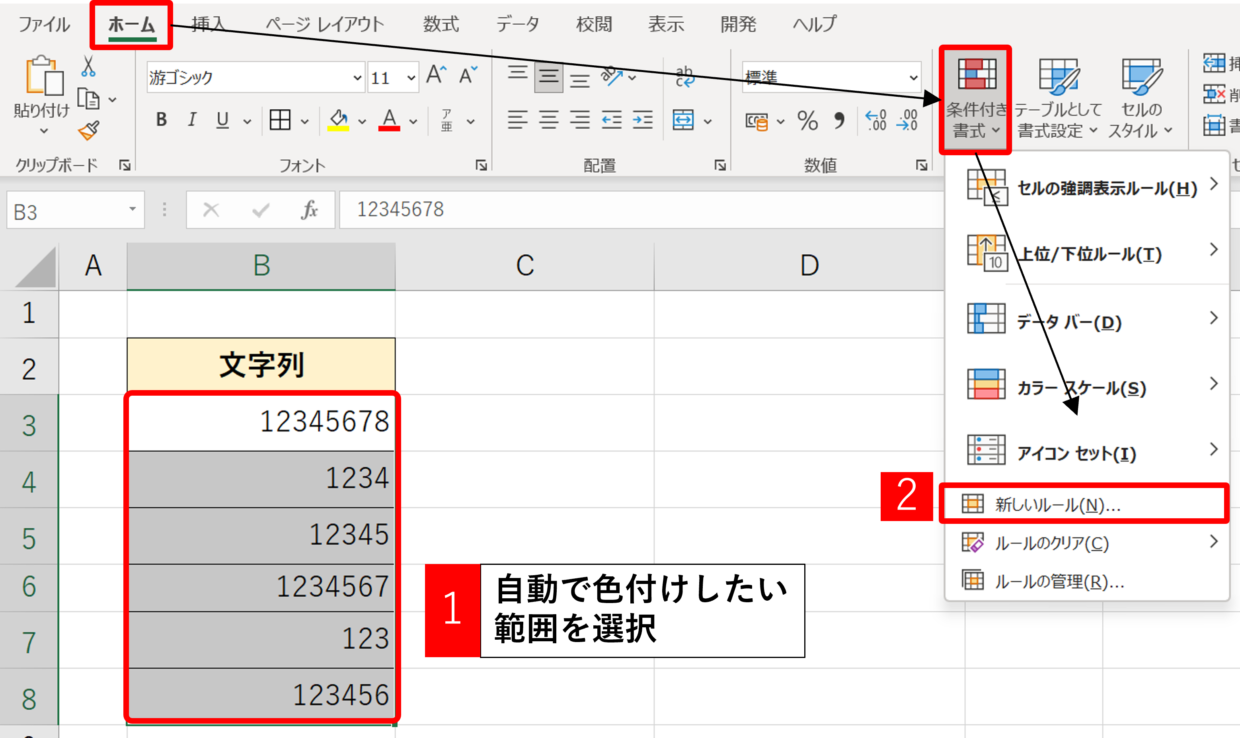Viewport: 1240px width, 738px height.
Task: Toggle Italic formatting
Action: click(x=191, y=121)
